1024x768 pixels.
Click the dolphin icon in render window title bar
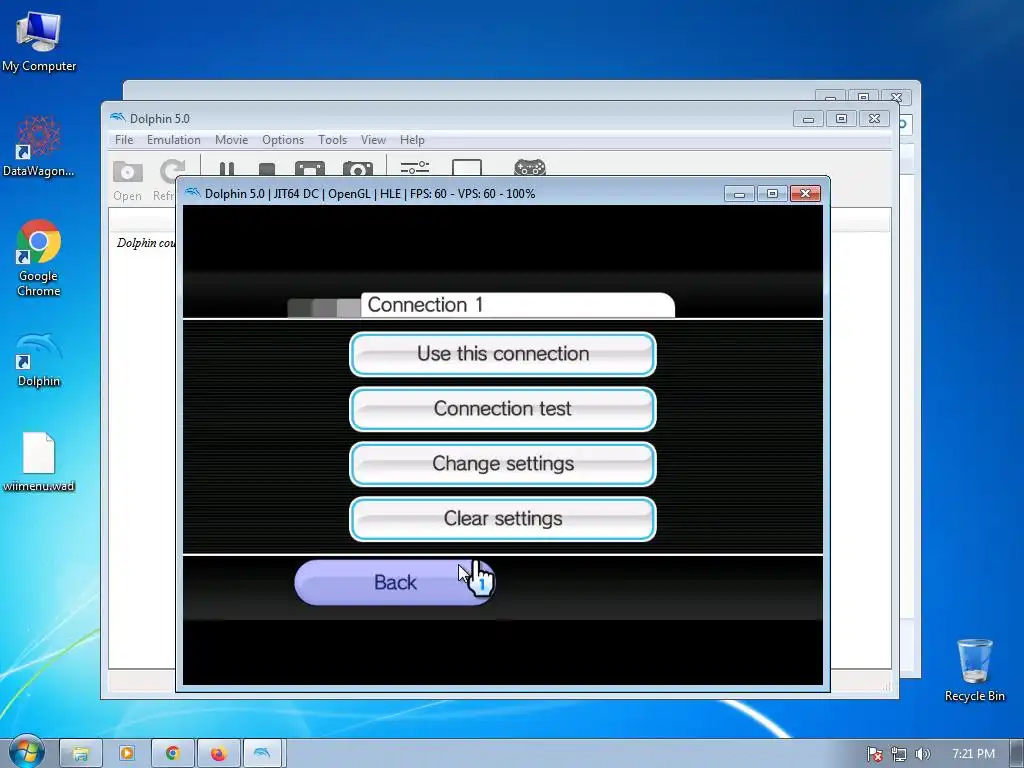193,193
